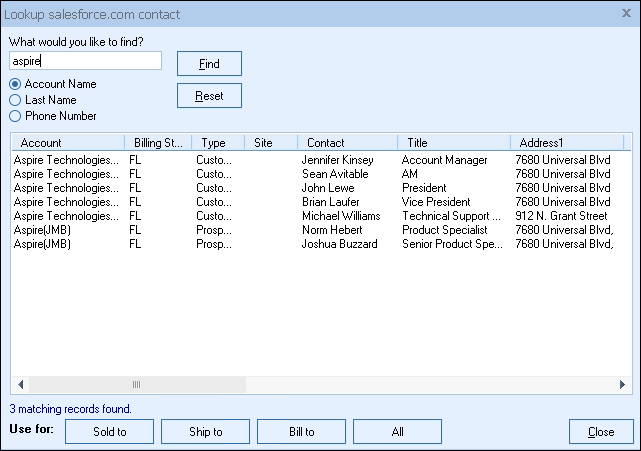Viewport: 641px width, 451px height.
Task: Click Aspire(JMB) account in Joshua Buzzard row
Action: click(42, 243)
